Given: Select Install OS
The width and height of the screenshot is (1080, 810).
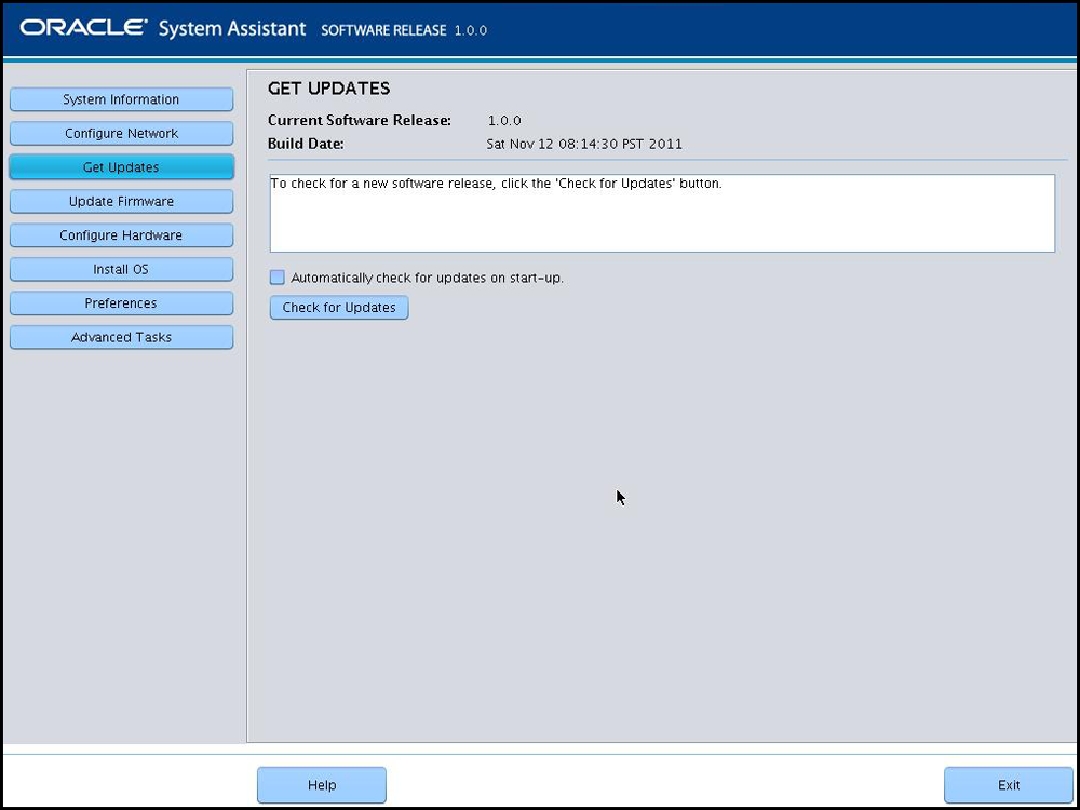Looking at the screenshot, I should pyautogui.click(x=121, y=269).
